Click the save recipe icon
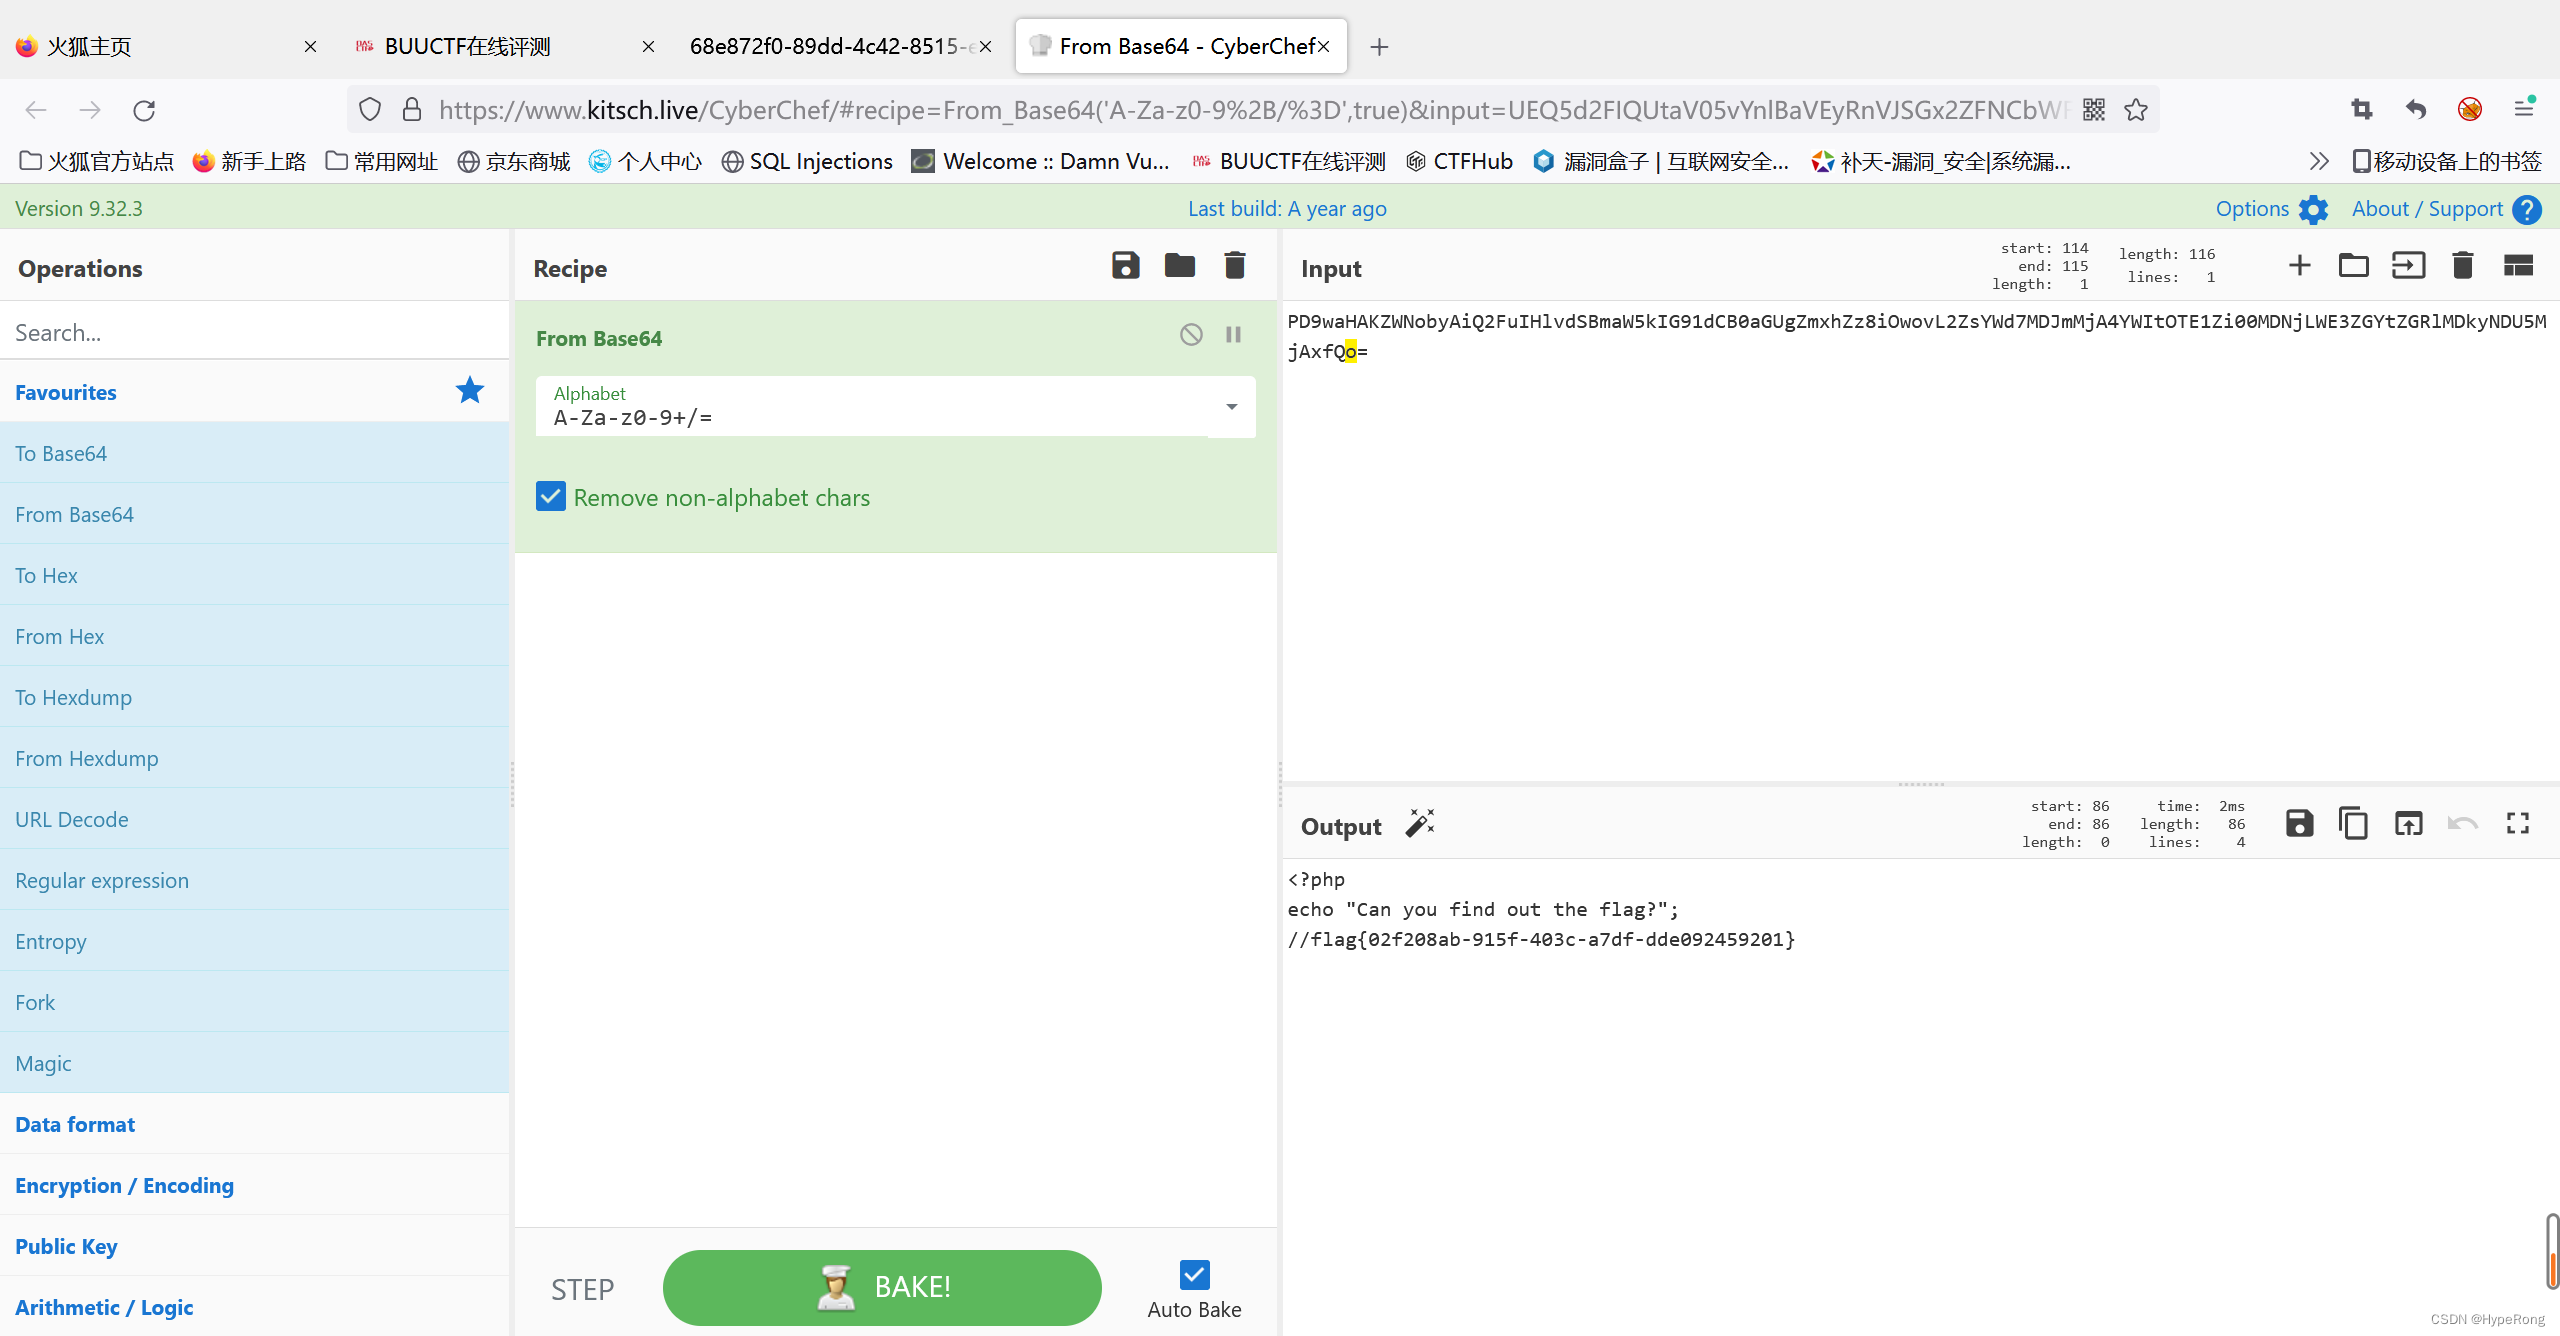 pos(1126,266)
